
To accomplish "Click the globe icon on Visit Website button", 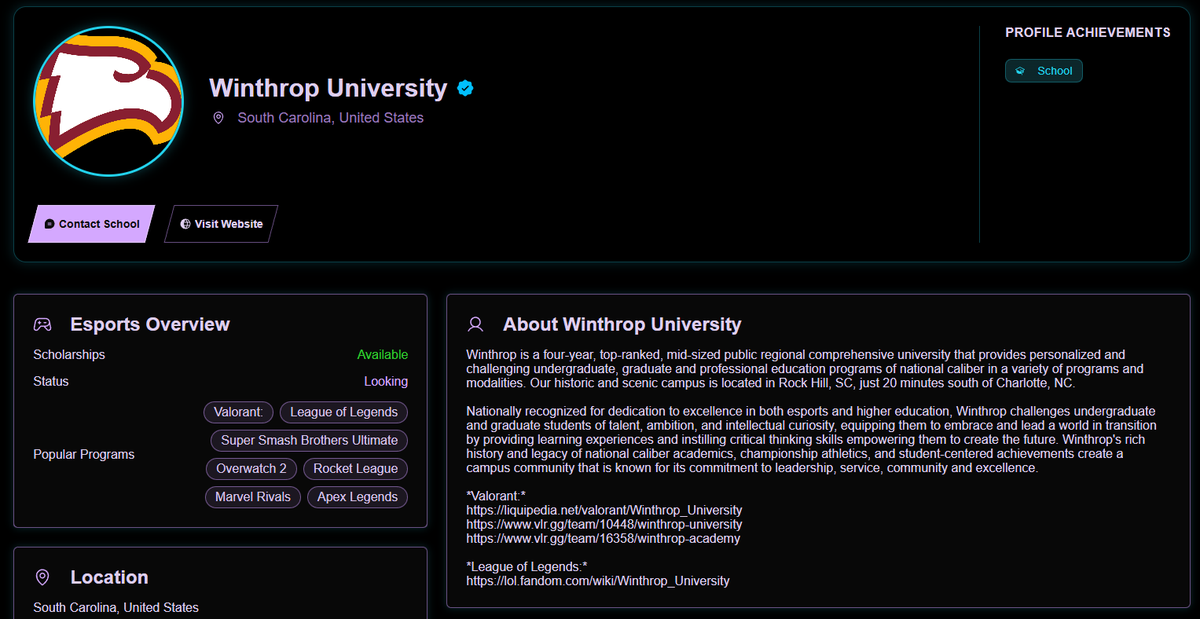I will coord(184,224).
